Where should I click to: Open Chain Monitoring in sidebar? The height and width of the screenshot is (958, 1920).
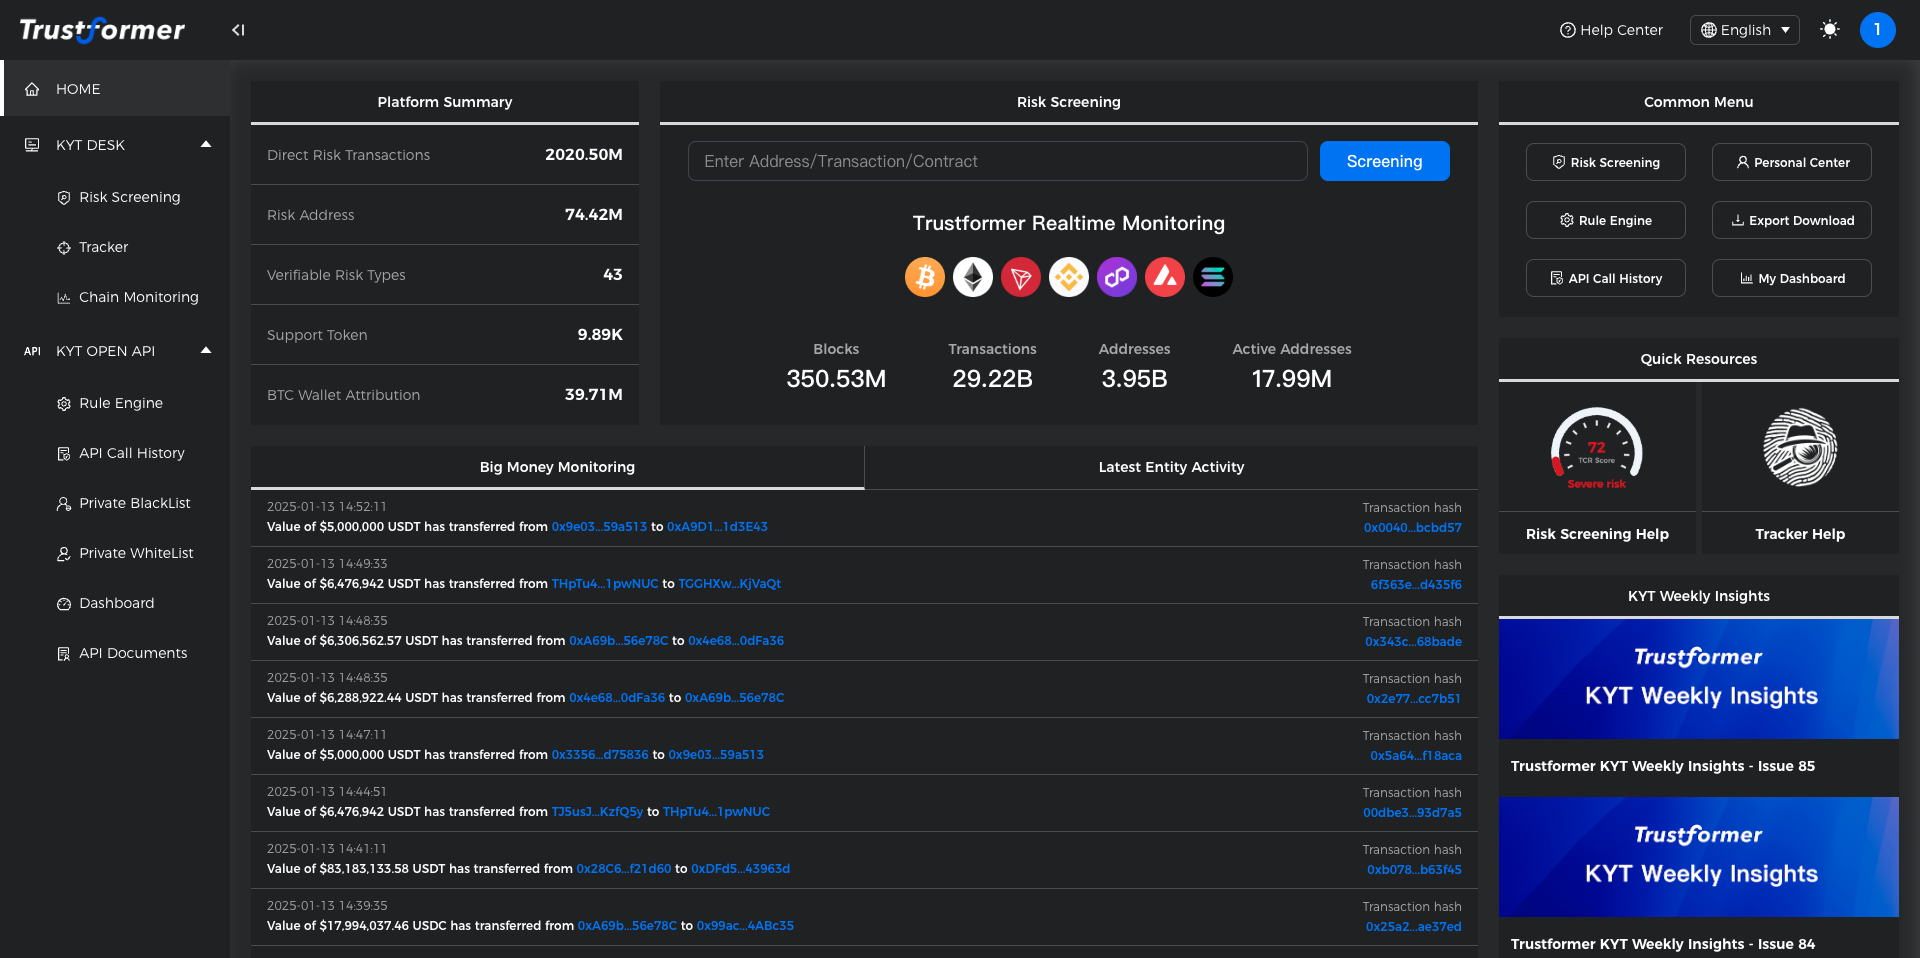tap(128, 297)
